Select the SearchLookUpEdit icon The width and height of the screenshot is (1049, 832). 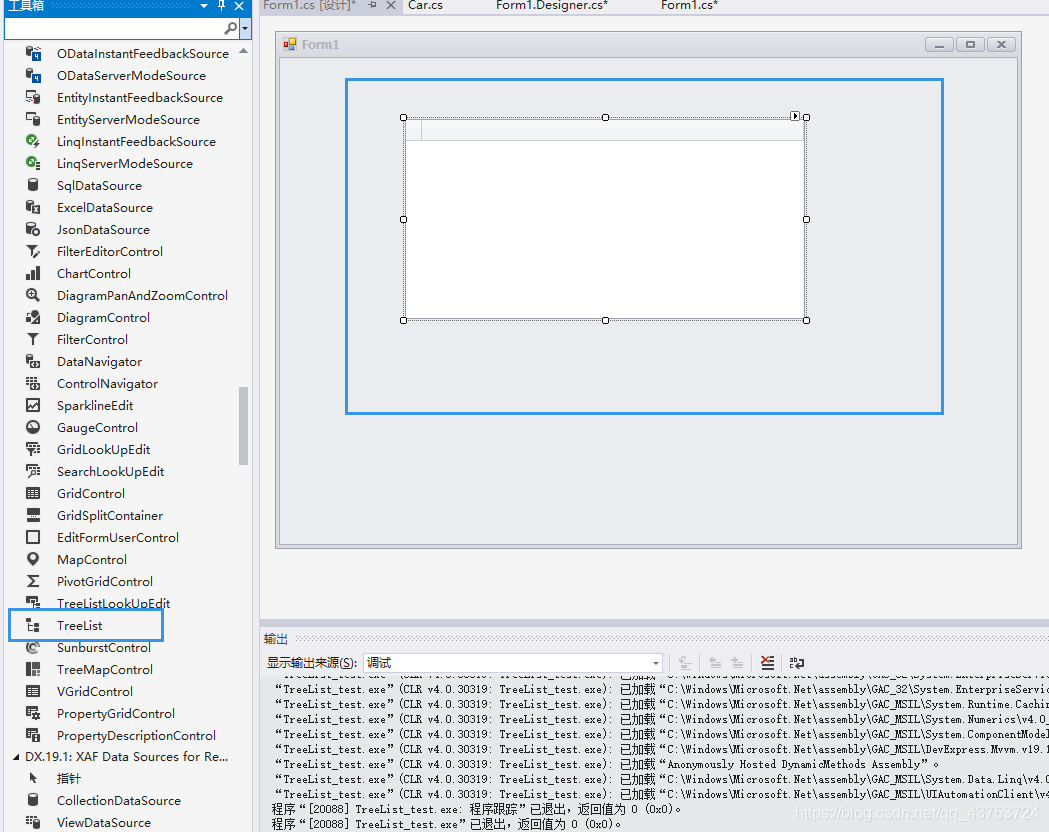(33, 472)
